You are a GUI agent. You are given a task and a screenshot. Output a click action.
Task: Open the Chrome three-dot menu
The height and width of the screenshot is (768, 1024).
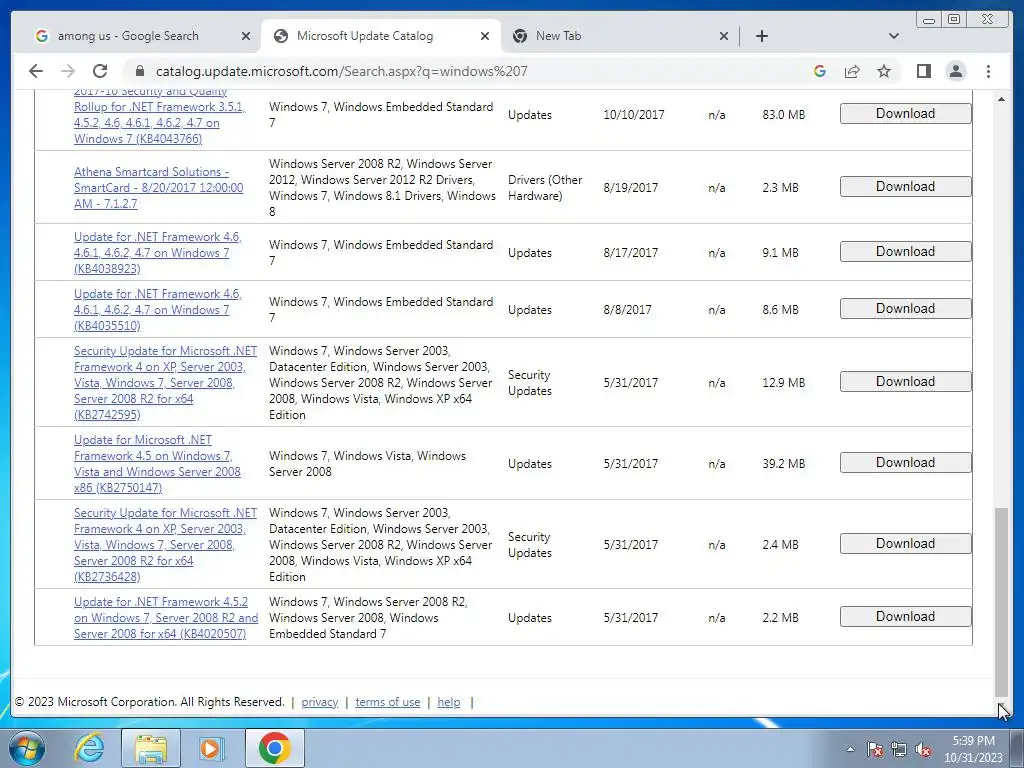click(988, 71)
